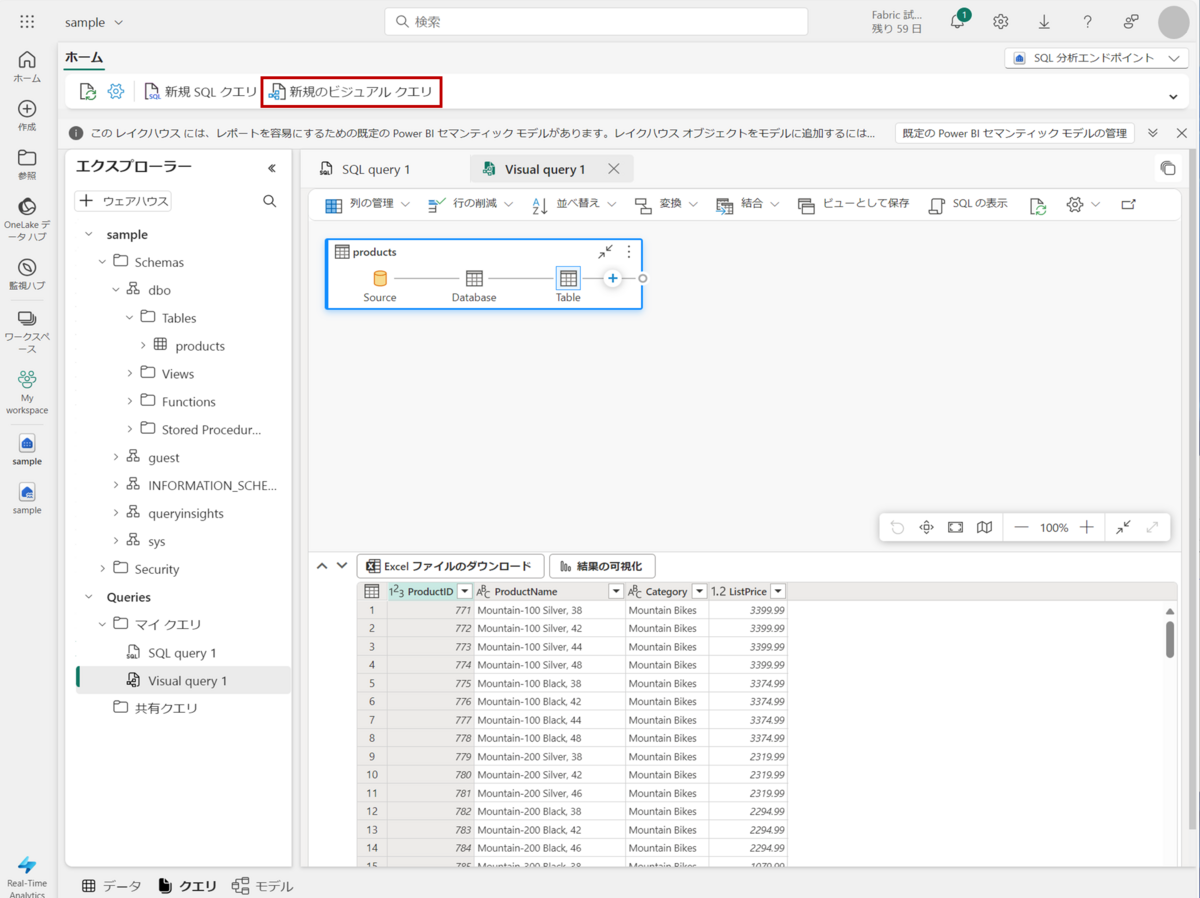Image resolution: width=1200 pixels, height=898 pixels.
Task: Click 新規のビジュアル クエリ button
Action: pos(351,92)
